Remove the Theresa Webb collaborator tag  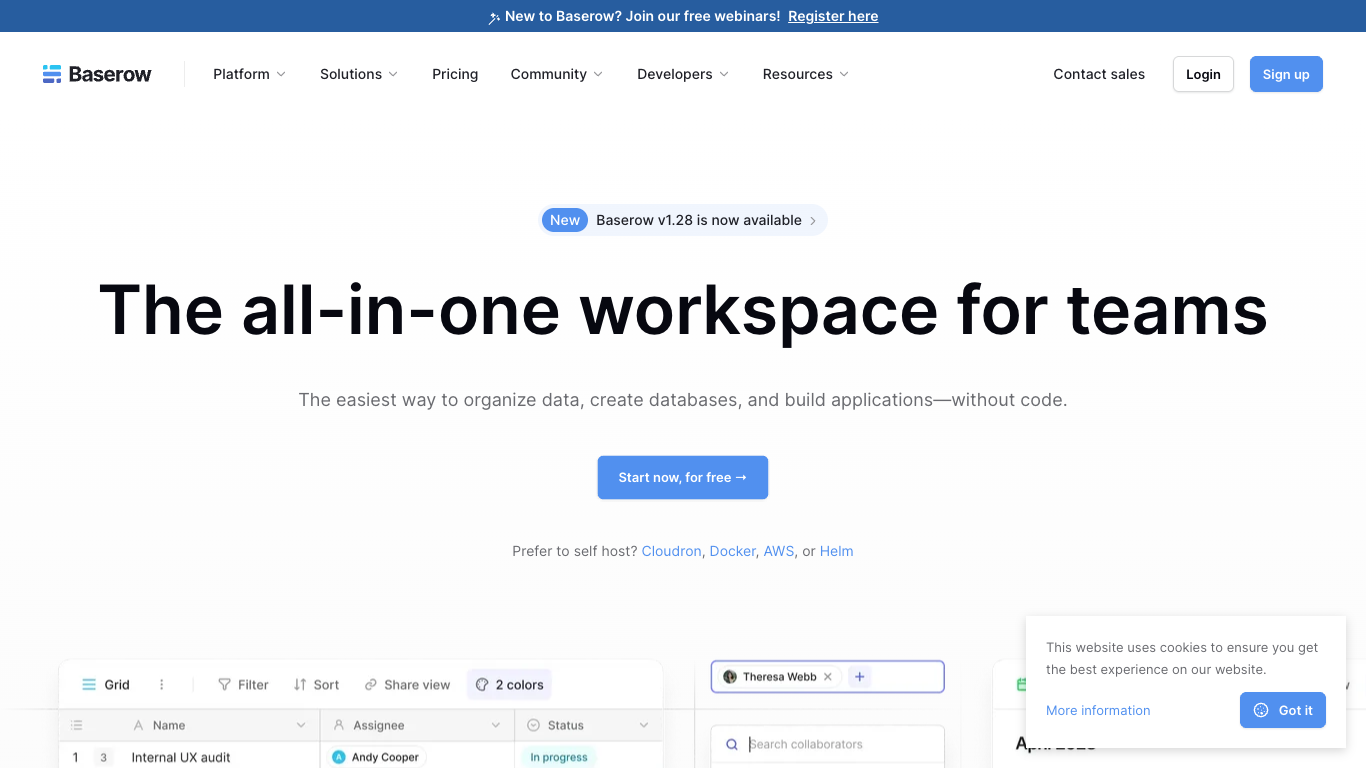tap(828, 677)
